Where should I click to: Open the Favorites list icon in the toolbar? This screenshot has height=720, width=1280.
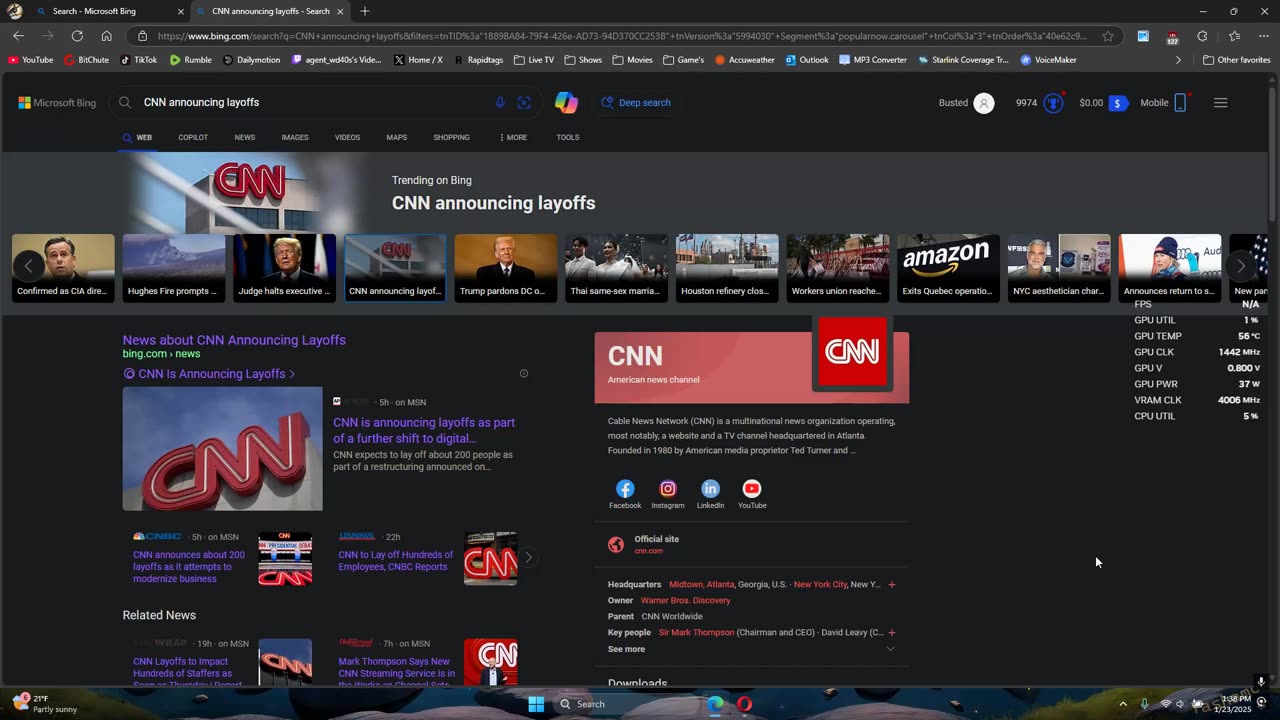pos(1234,36)
